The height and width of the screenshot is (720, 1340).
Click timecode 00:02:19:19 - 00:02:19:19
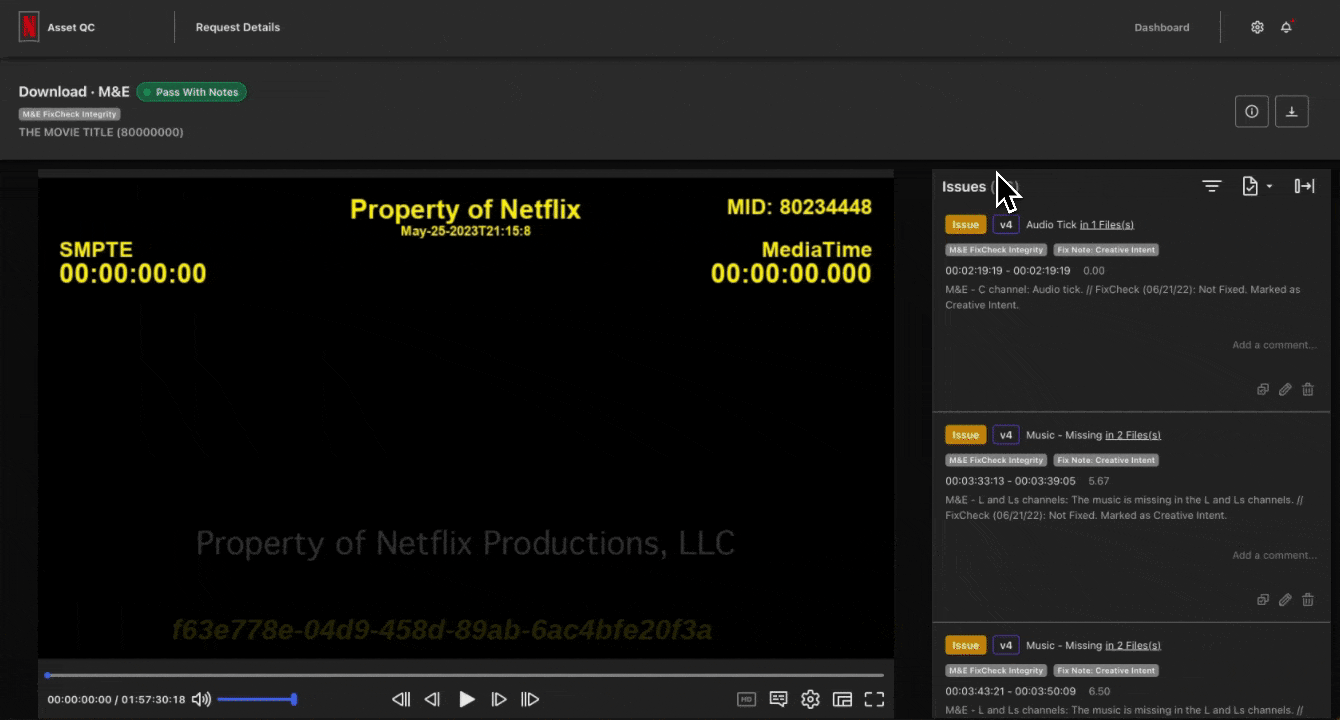[1008, 271]
